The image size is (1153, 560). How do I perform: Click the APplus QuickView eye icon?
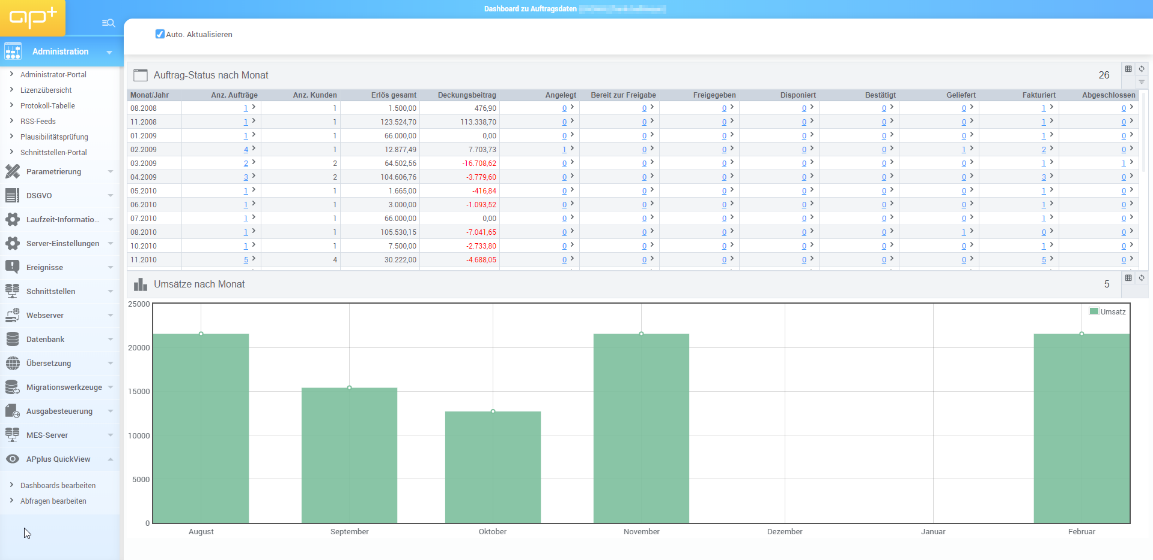click(13, 459)
